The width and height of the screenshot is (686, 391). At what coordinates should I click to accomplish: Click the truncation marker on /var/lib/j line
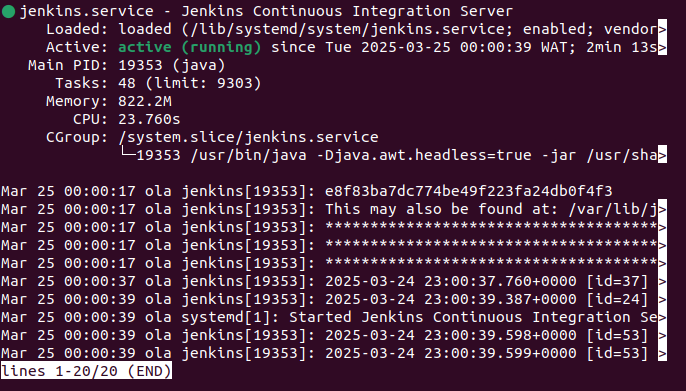point(662,209)
